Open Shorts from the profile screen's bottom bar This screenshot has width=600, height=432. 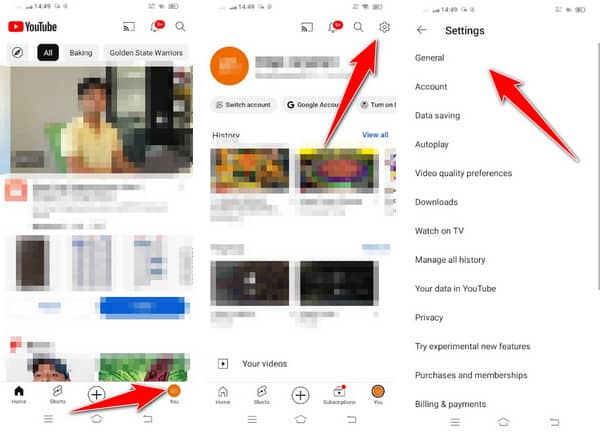pos(262,395)
